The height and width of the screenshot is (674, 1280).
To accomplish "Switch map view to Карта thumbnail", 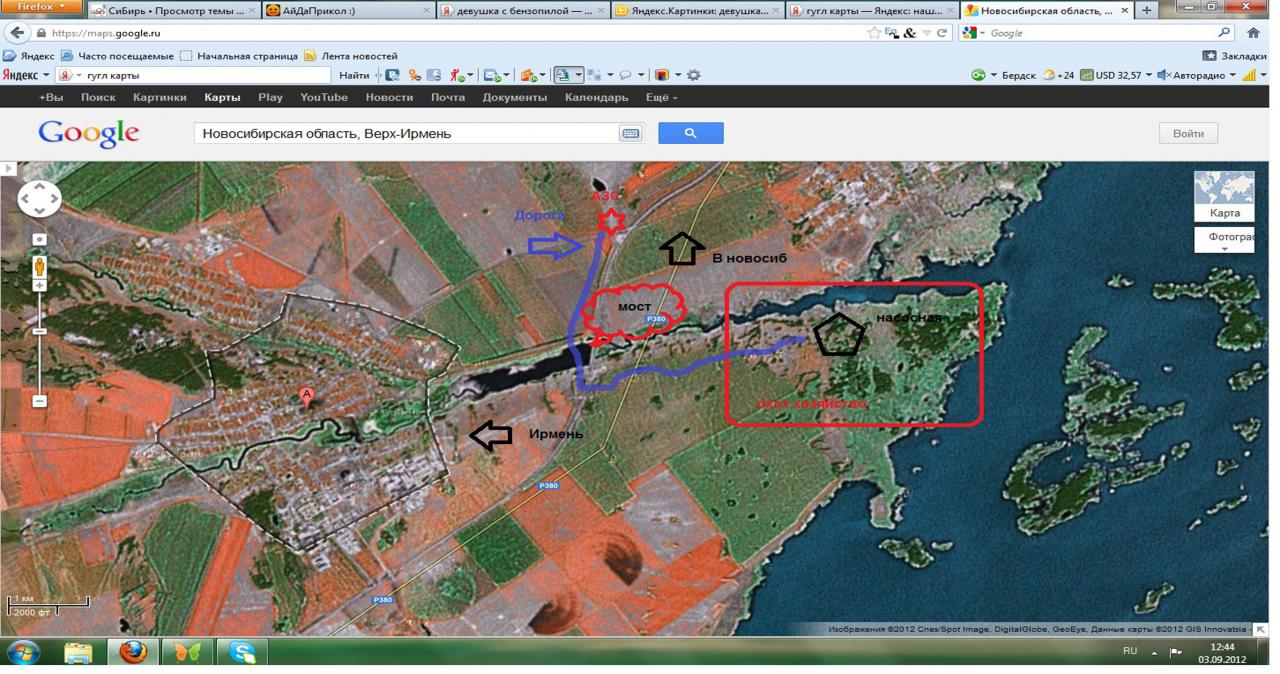I will [1224, 196].
